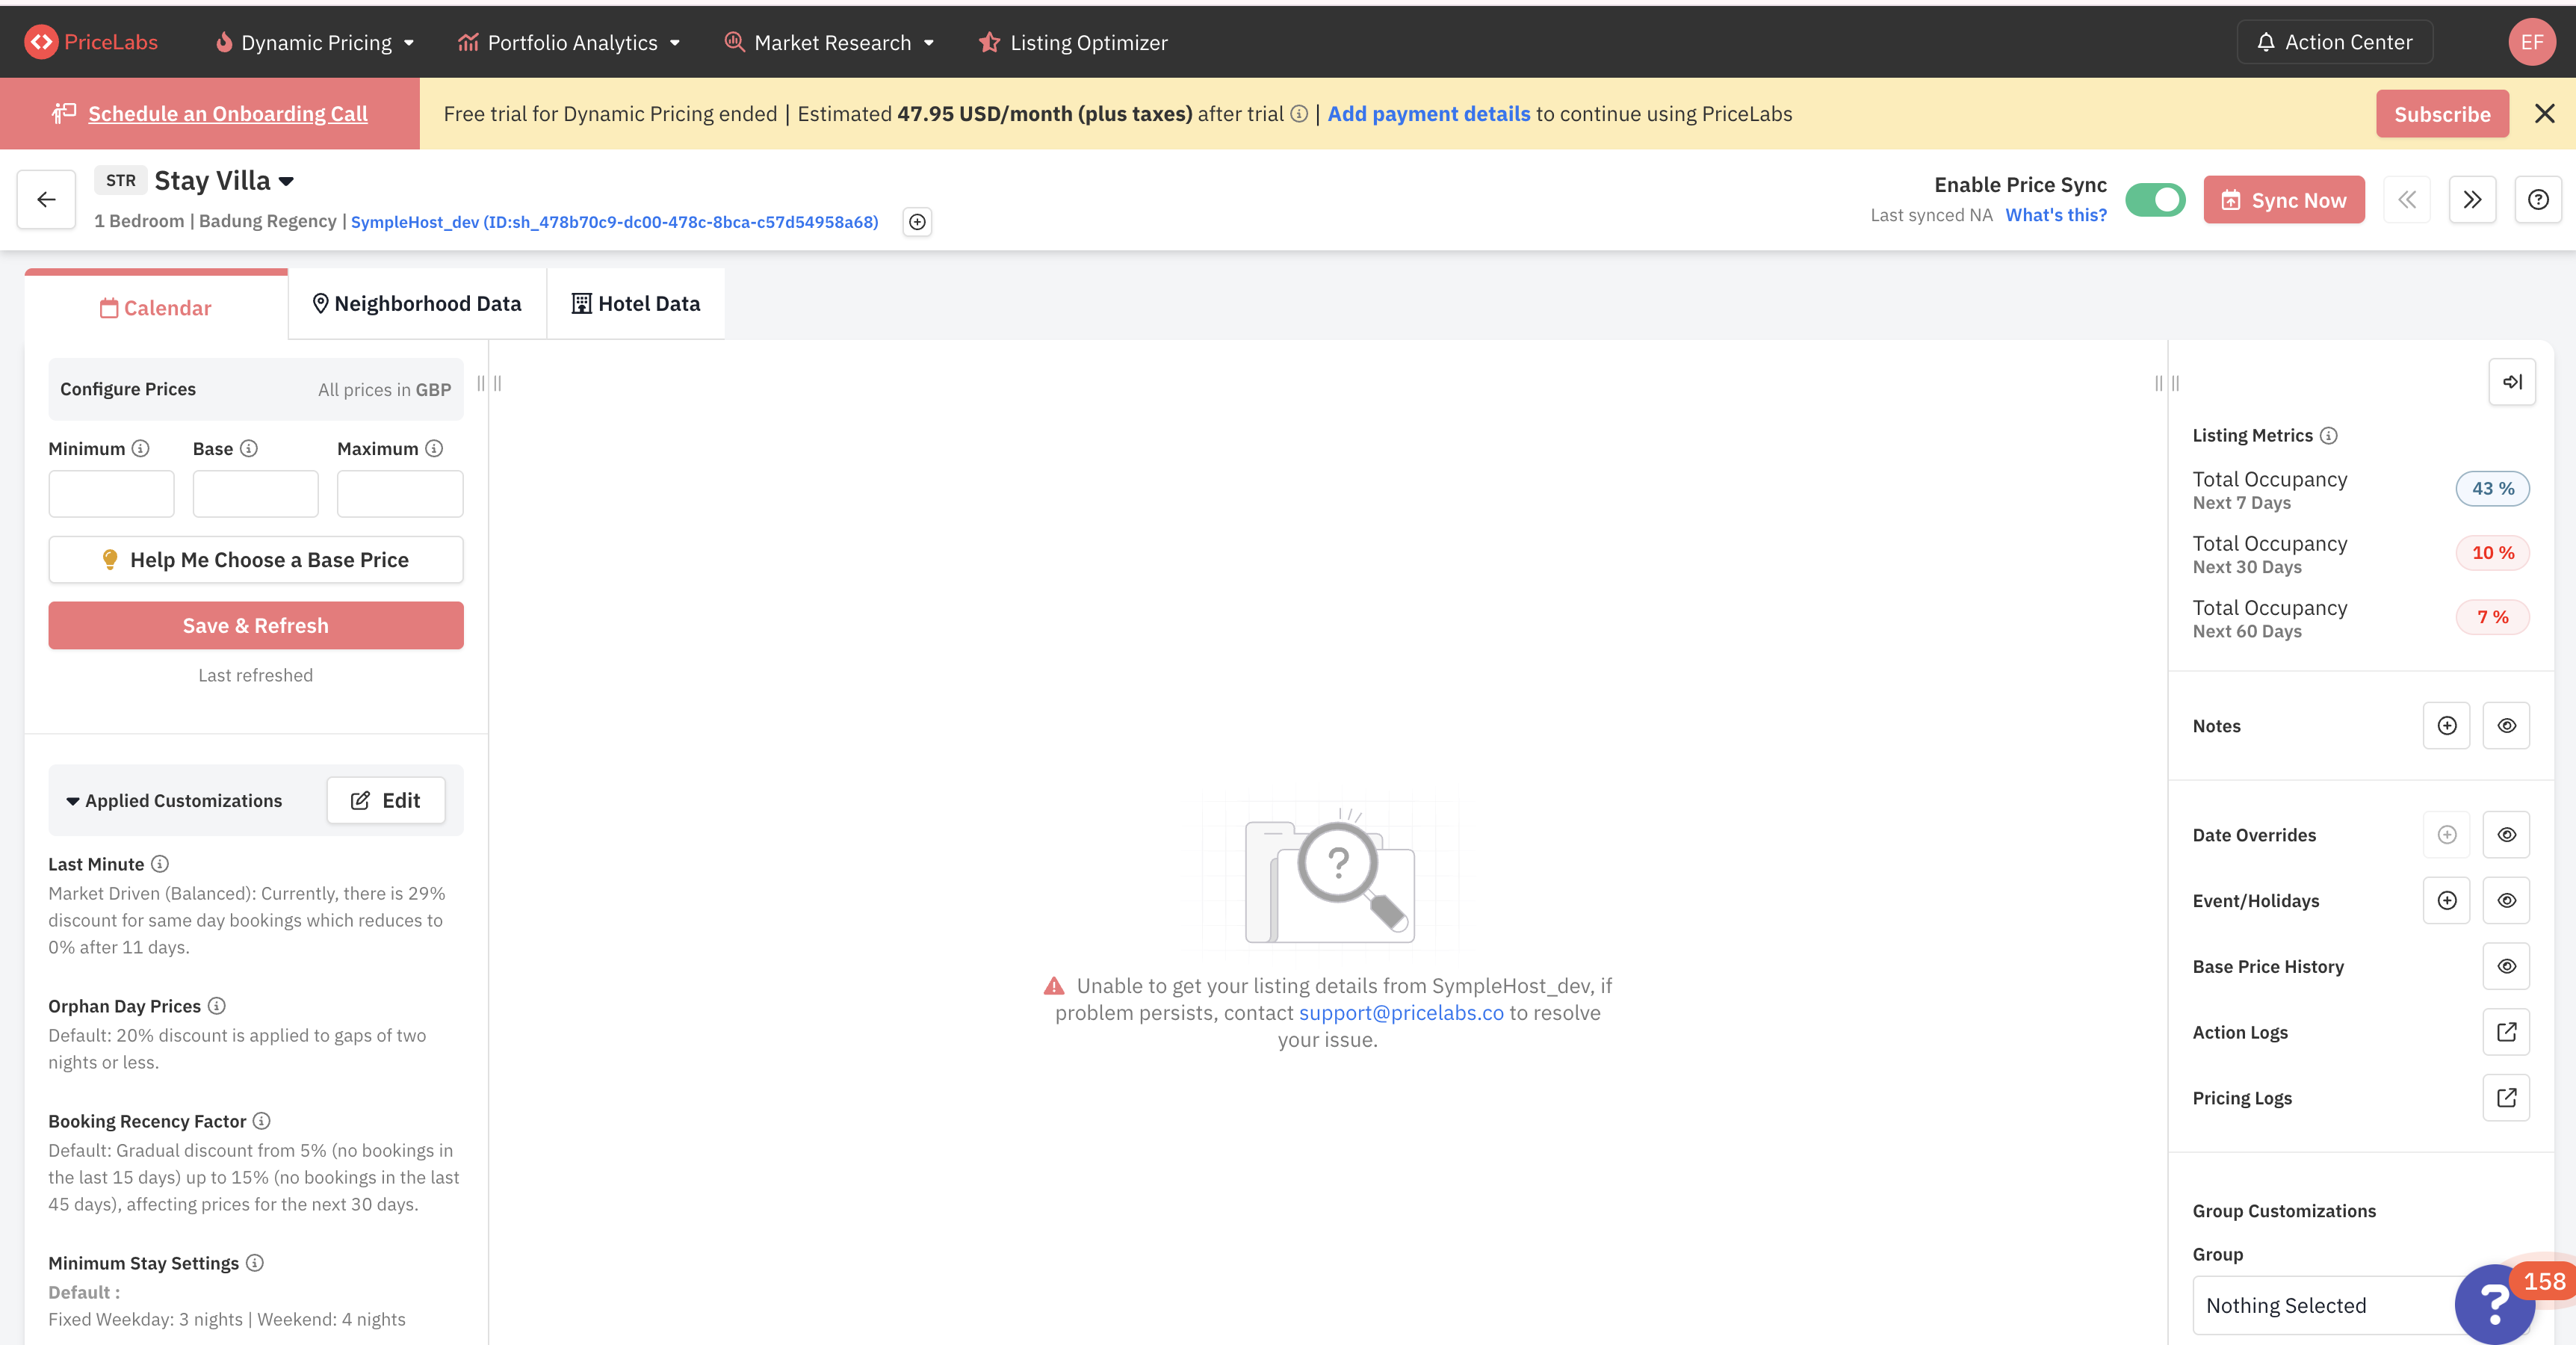Switch to the Hotel Data tab
This screenshot has width=2576, height=1345.
click(636, 303)
